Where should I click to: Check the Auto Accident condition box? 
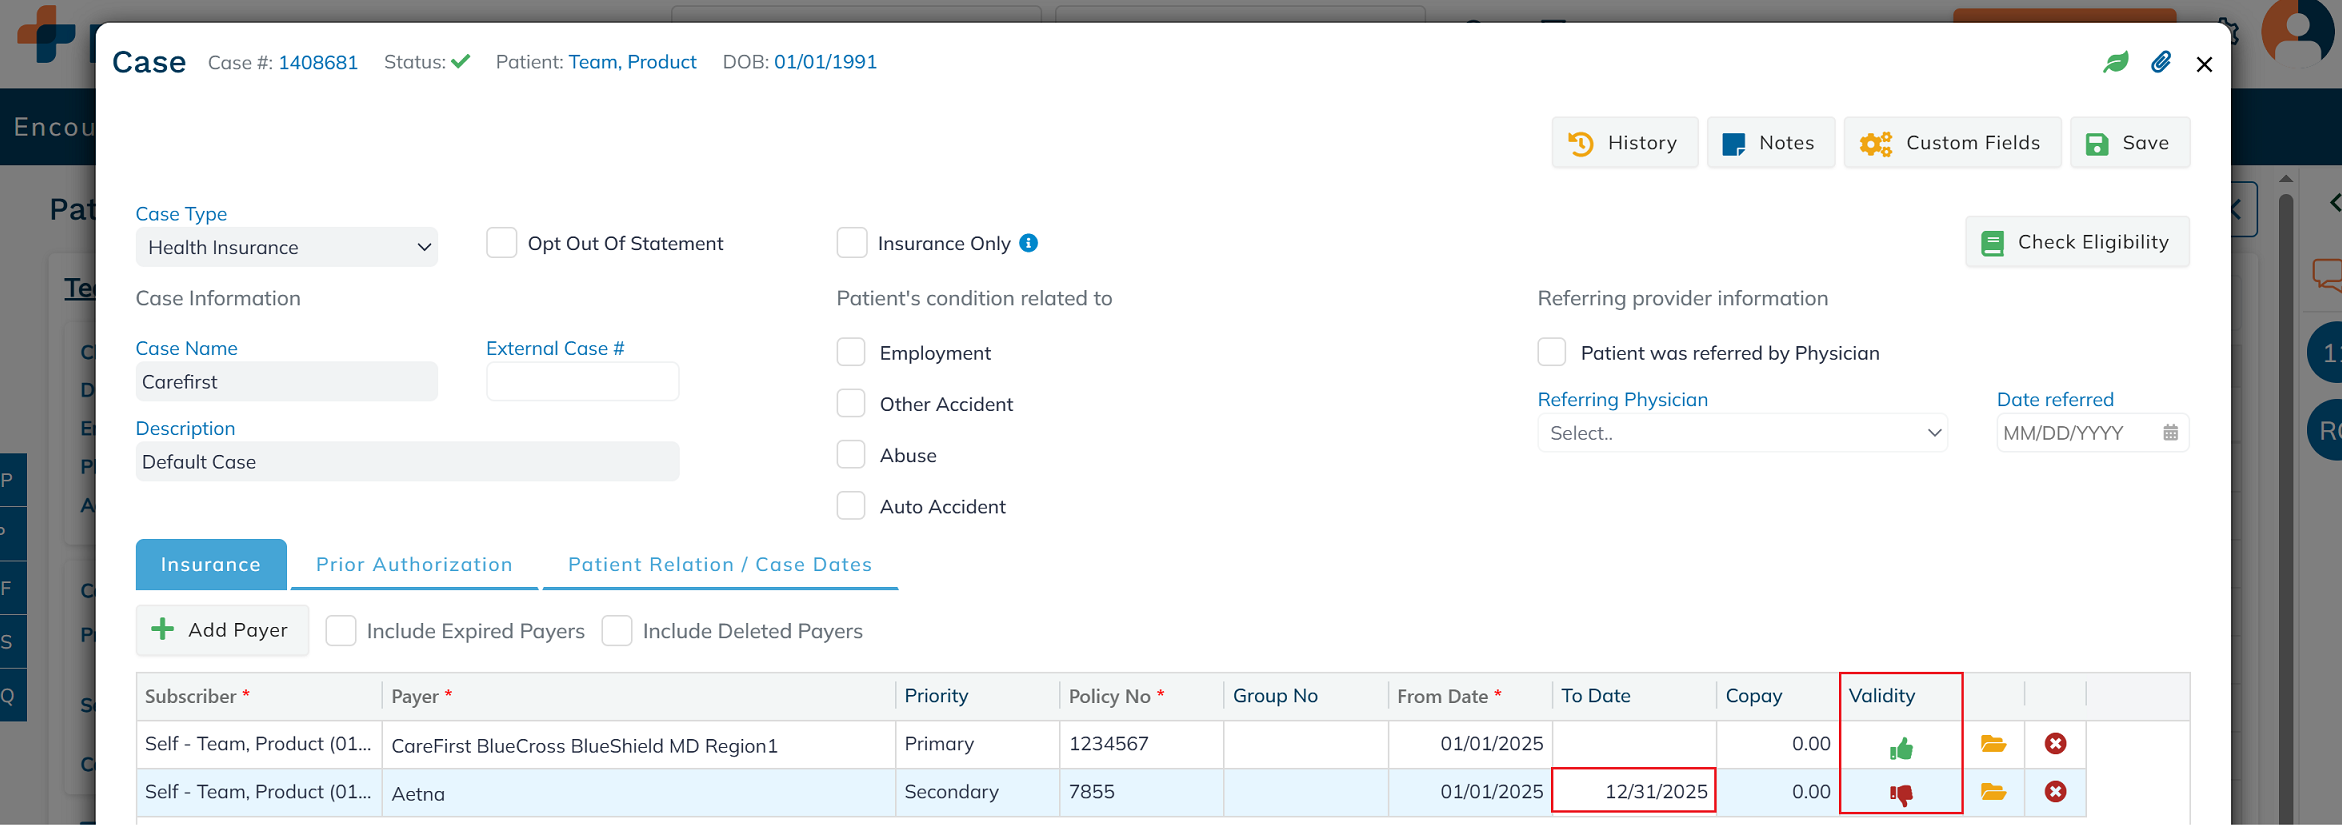point(851,506)
